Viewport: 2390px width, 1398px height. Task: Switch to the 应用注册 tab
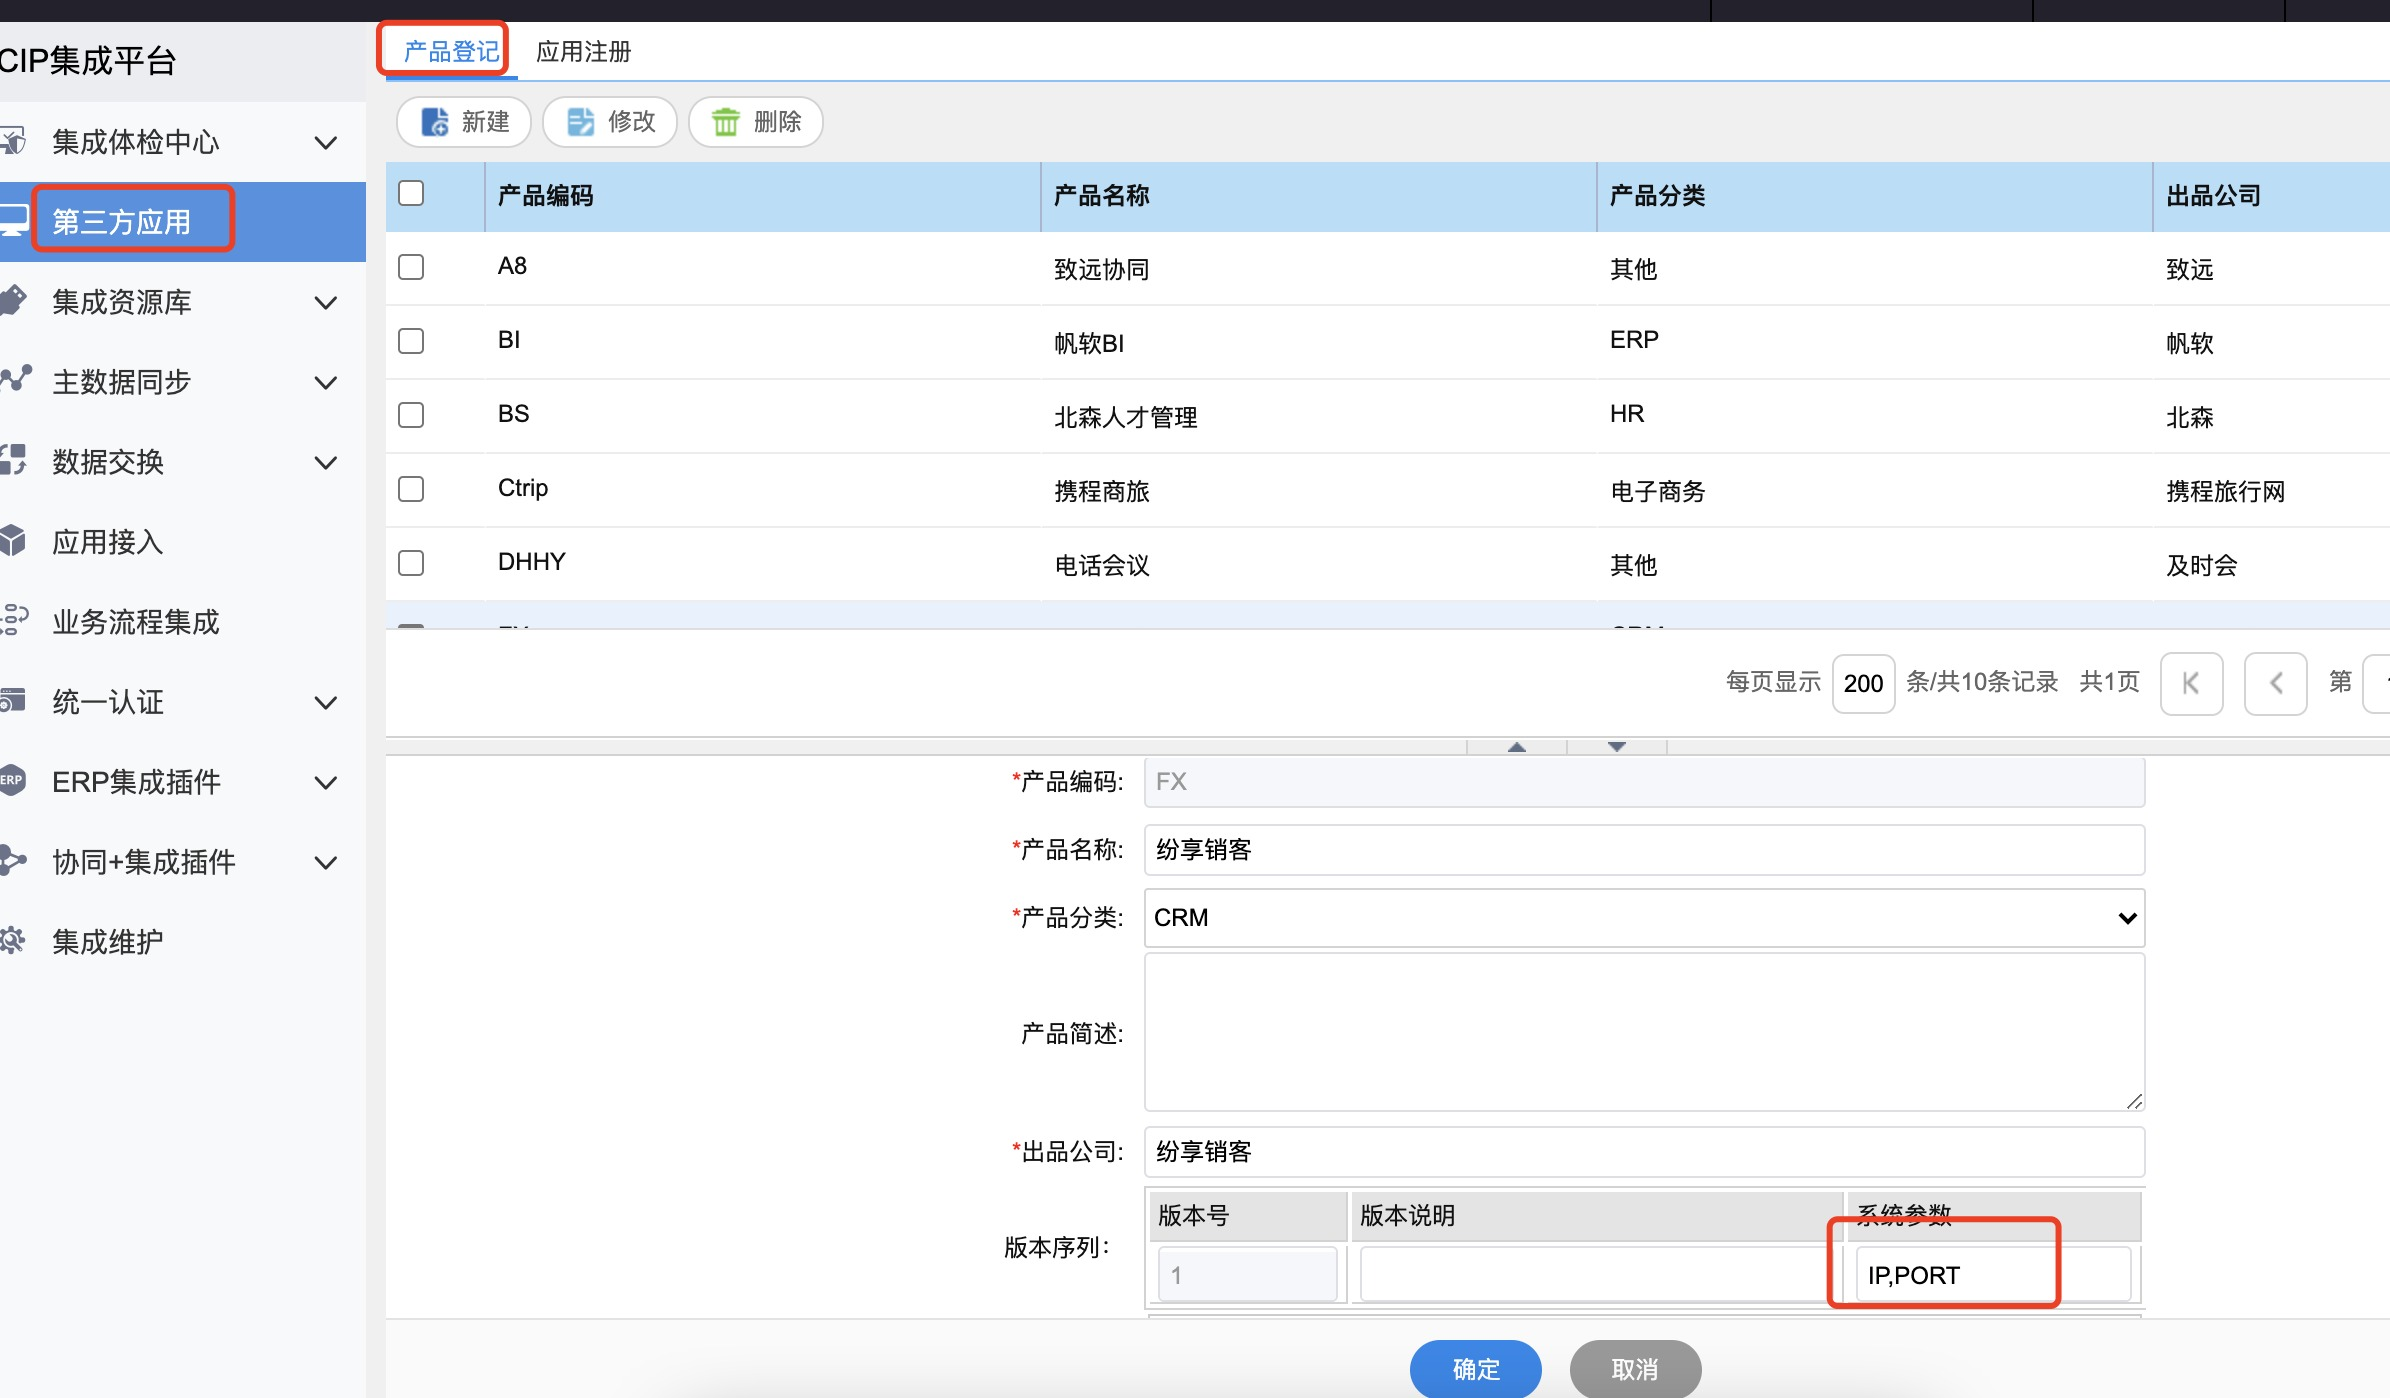pyautogui.click(x=584, y=52)
